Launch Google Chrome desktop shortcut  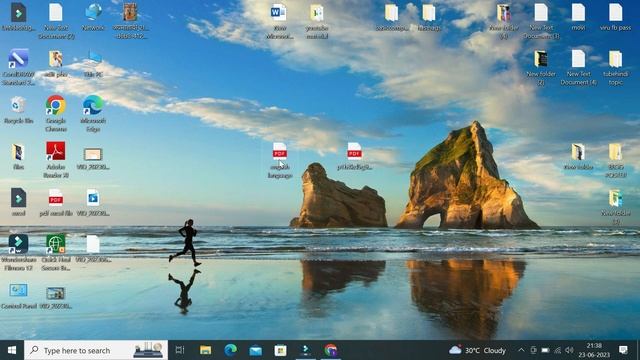tap(56, 113)
